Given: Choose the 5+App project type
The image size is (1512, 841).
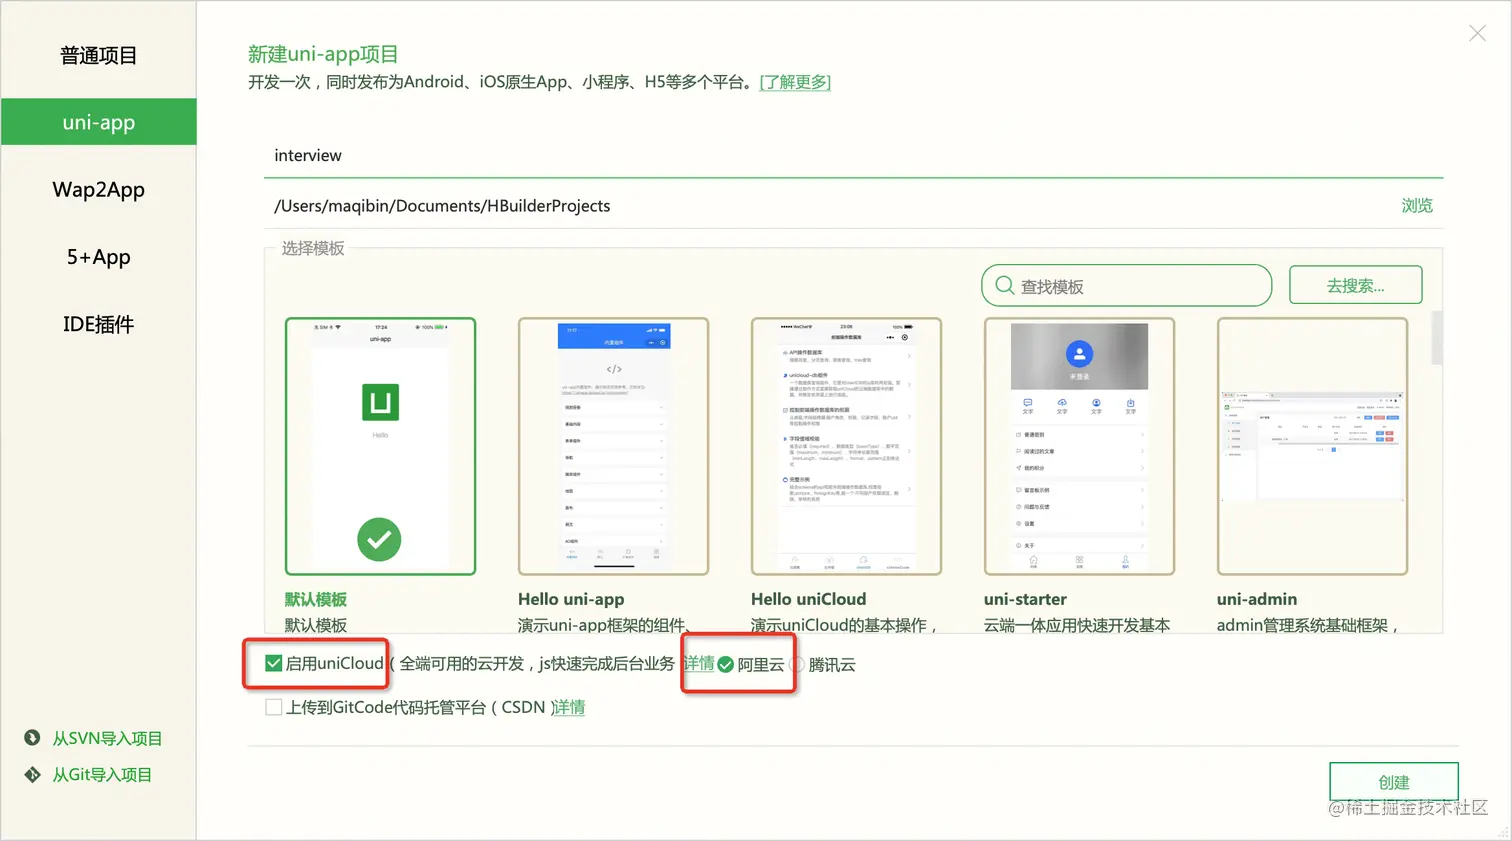Looking at the screenshot, I should click(98, 257).
